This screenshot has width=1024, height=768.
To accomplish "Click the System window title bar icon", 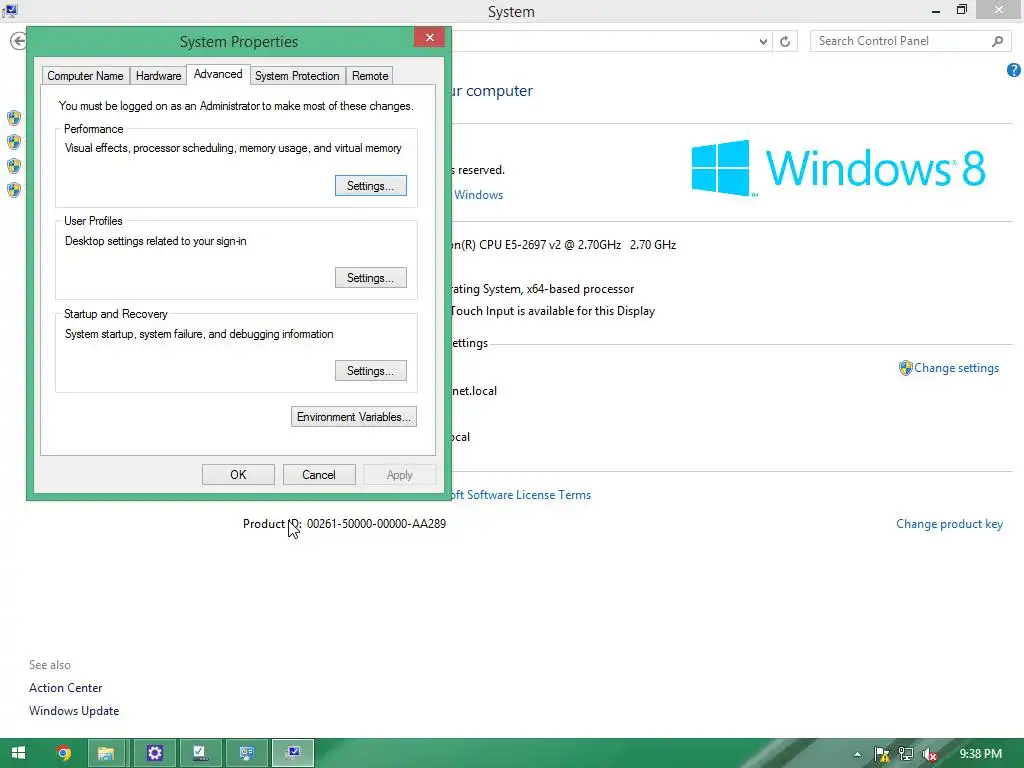I will point(10,10).
